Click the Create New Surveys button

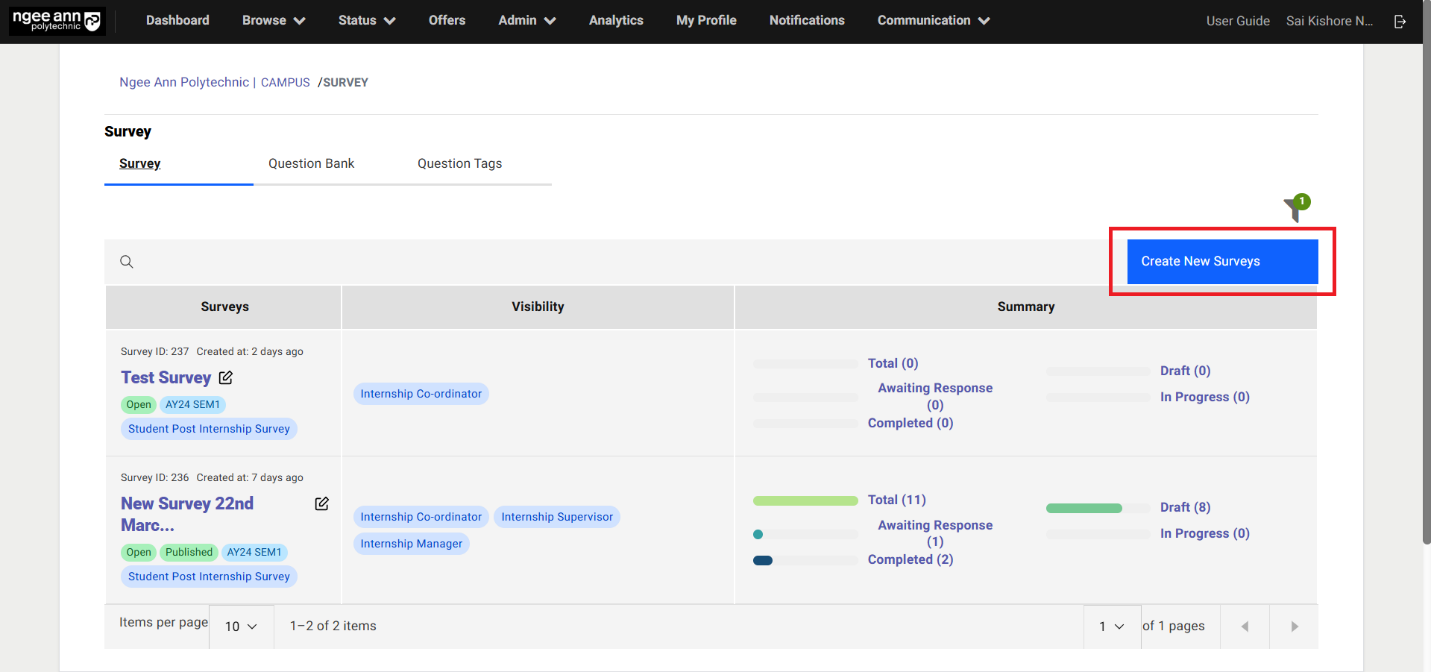pyautogui.click(x=1222, y=261)
